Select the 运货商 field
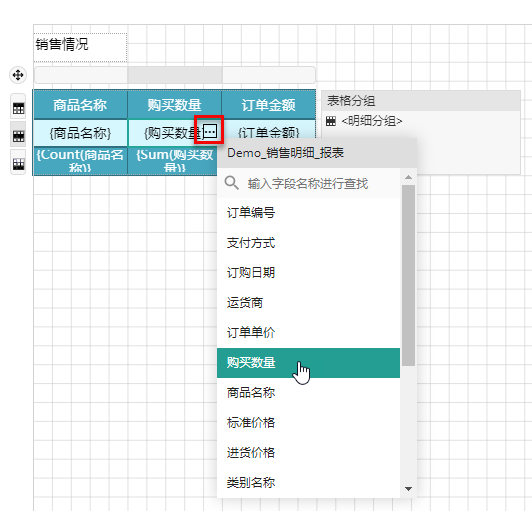532x511 pixels. click(x=308, y=302)
